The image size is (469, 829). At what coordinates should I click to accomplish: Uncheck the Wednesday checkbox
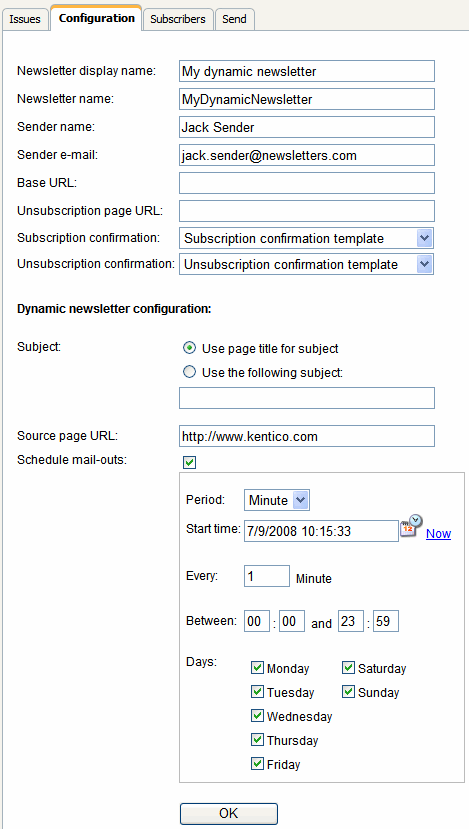pyautogui.click(x=257, y=716)
